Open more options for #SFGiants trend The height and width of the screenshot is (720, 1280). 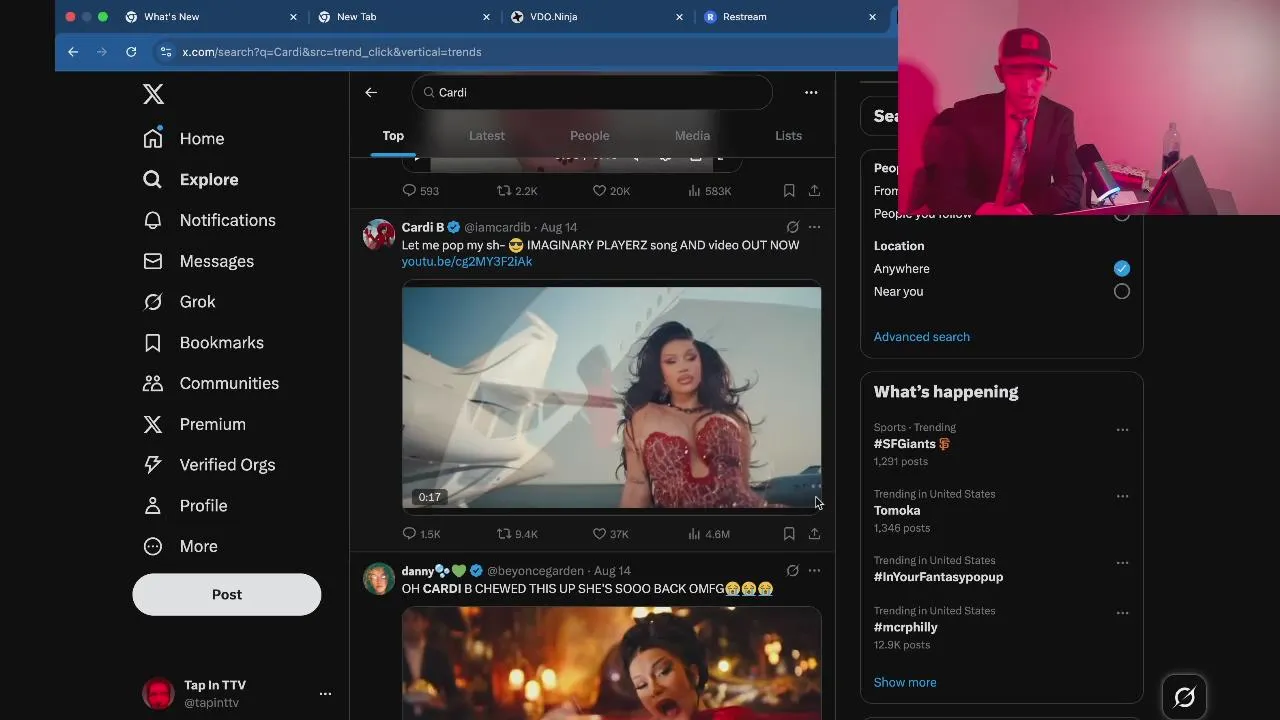point(1122,430)
